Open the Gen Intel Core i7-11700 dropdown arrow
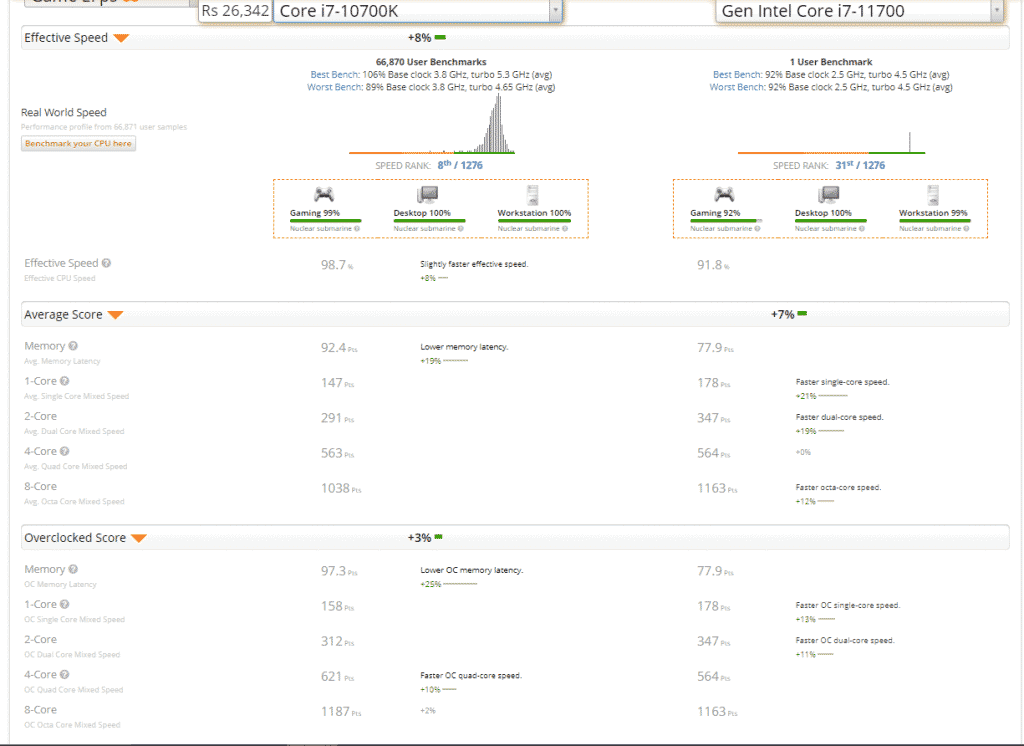 click(x=997, y=10)
